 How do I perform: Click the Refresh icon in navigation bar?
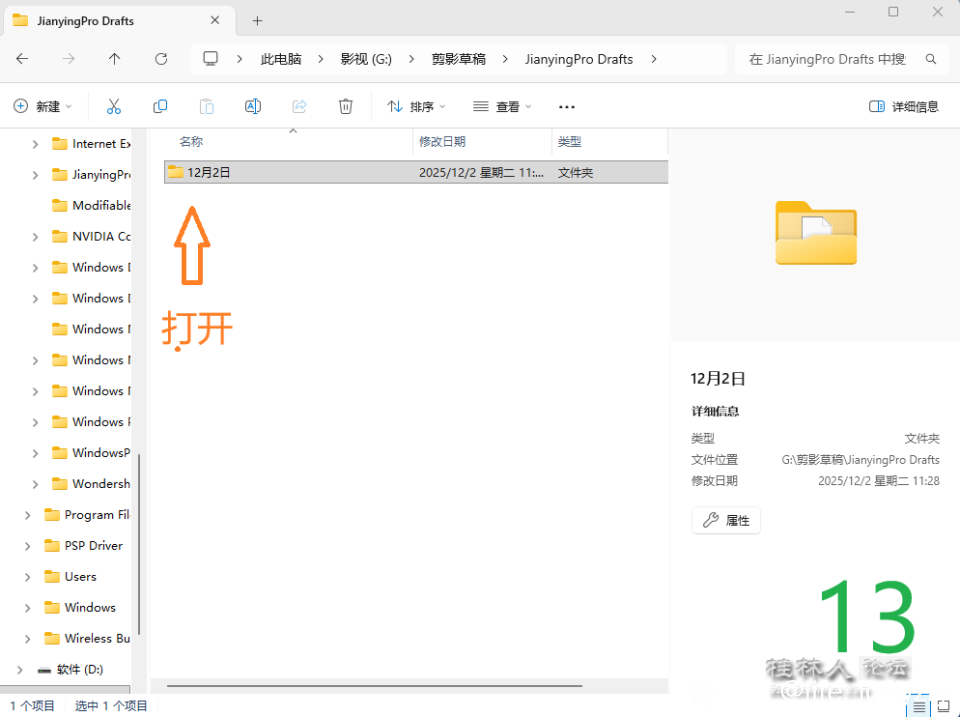pos(161,59)
